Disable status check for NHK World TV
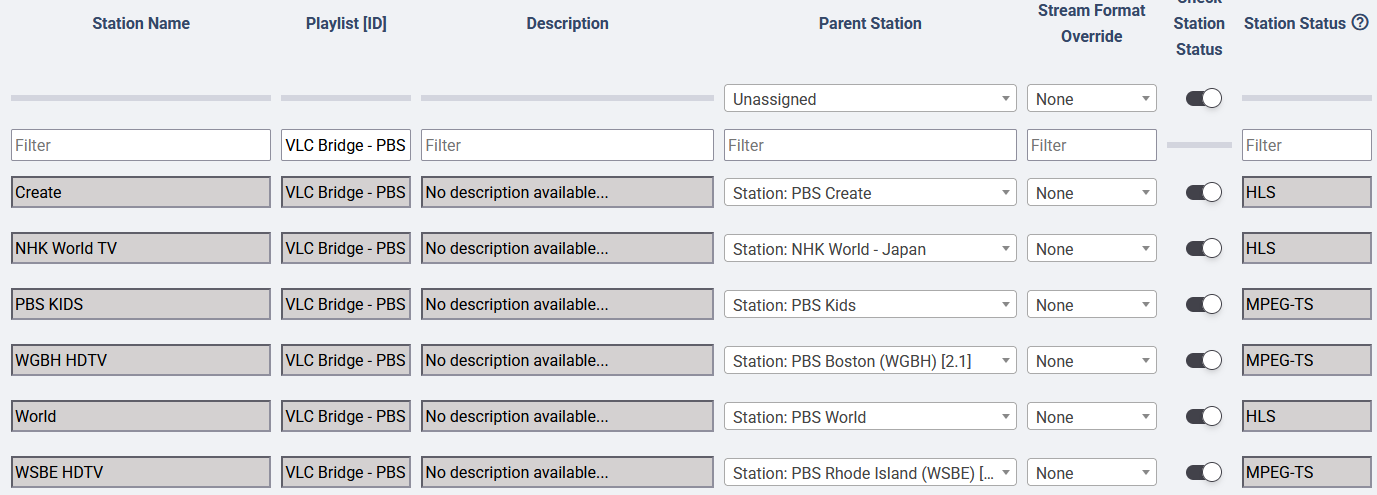 (1203, 249)
